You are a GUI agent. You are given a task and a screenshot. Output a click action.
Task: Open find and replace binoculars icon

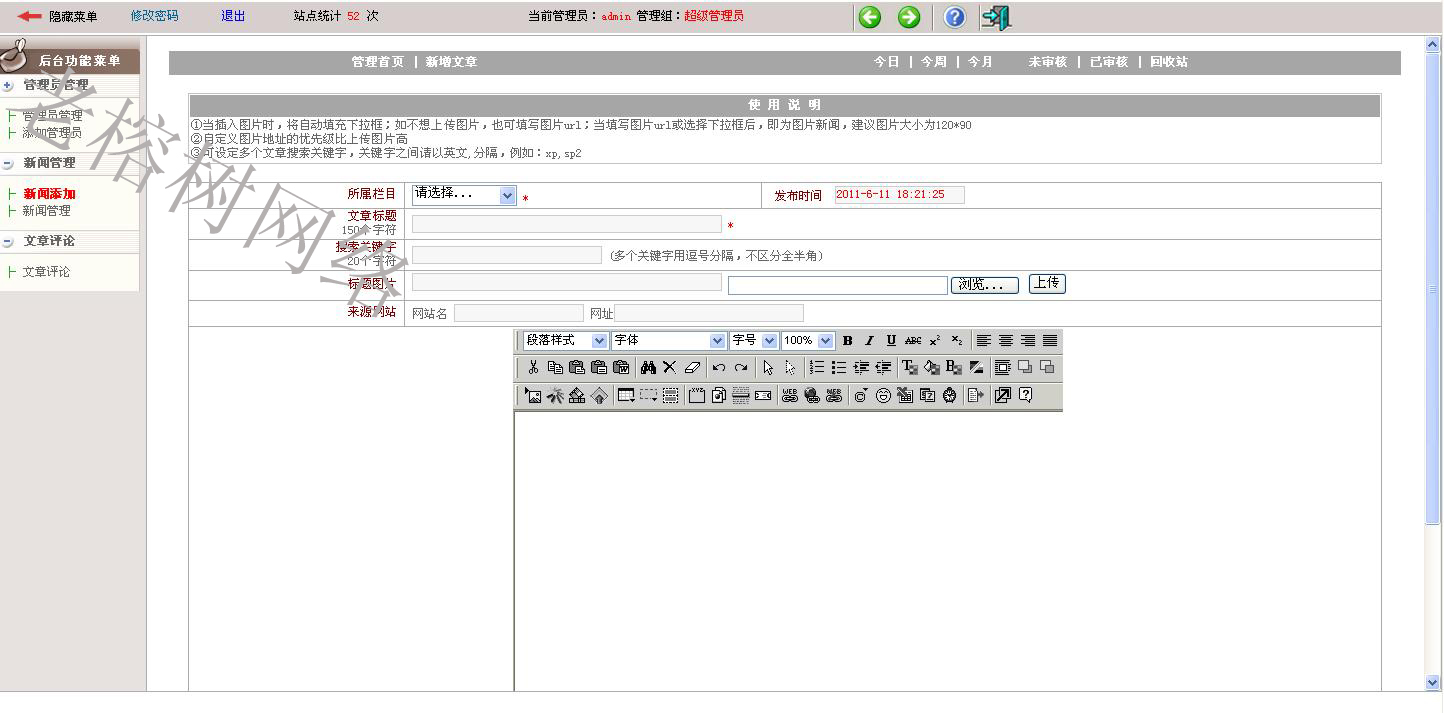647,368
